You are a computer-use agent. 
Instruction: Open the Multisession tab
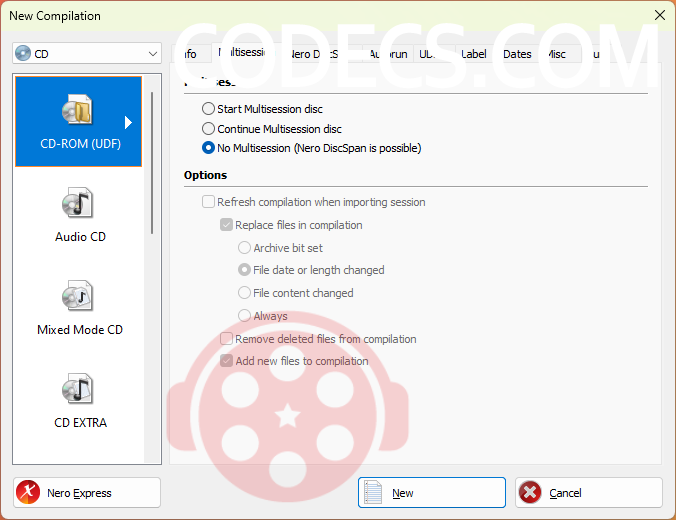pos(244,53)
